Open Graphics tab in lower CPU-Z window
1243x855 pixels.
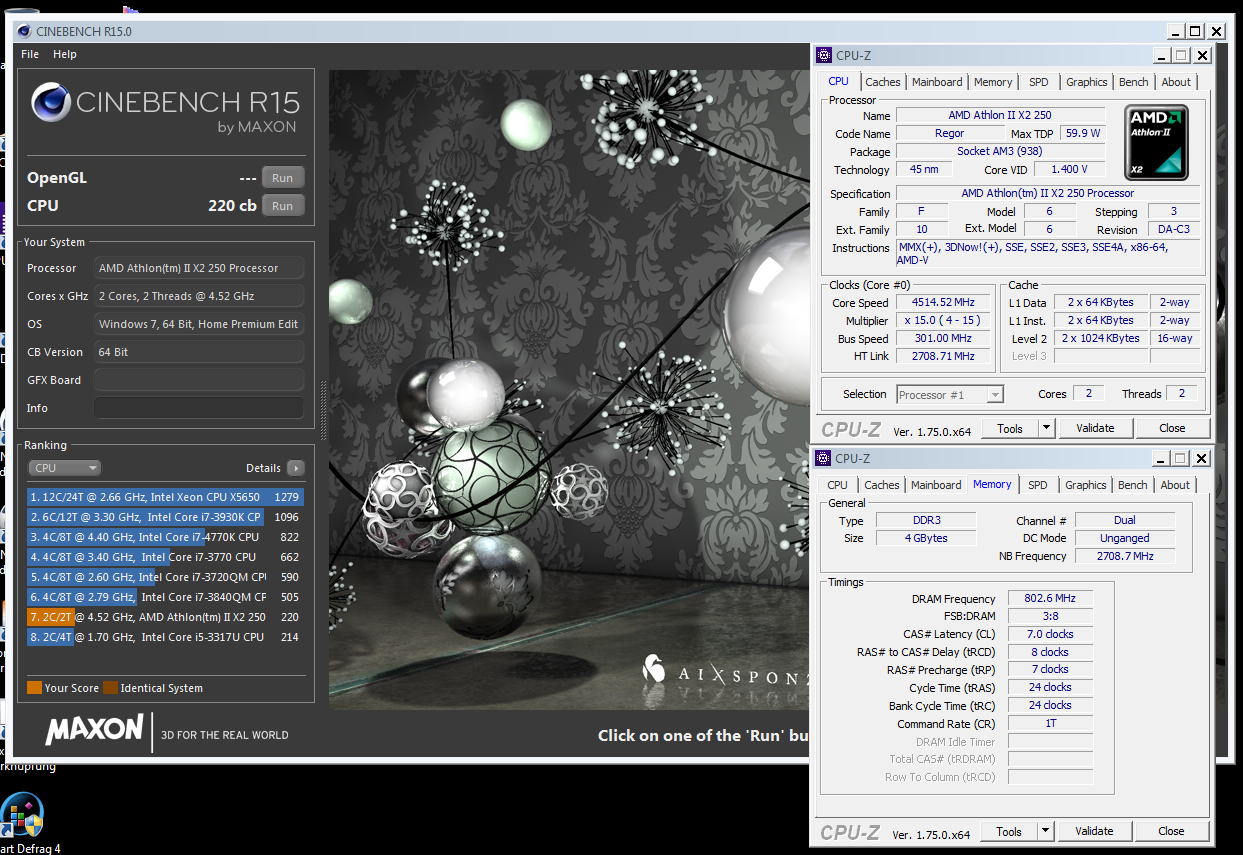tap(1085, 485)
